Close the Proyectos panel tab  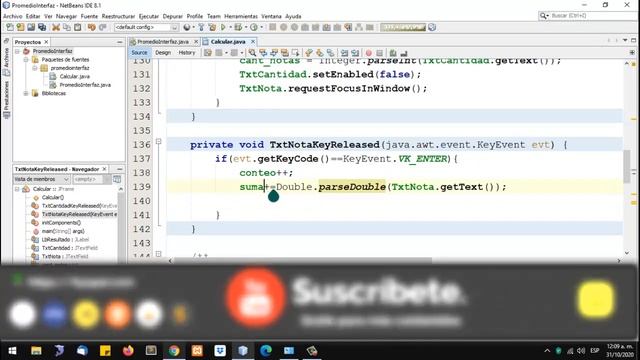pyautogui.click(x=46, y=42)
